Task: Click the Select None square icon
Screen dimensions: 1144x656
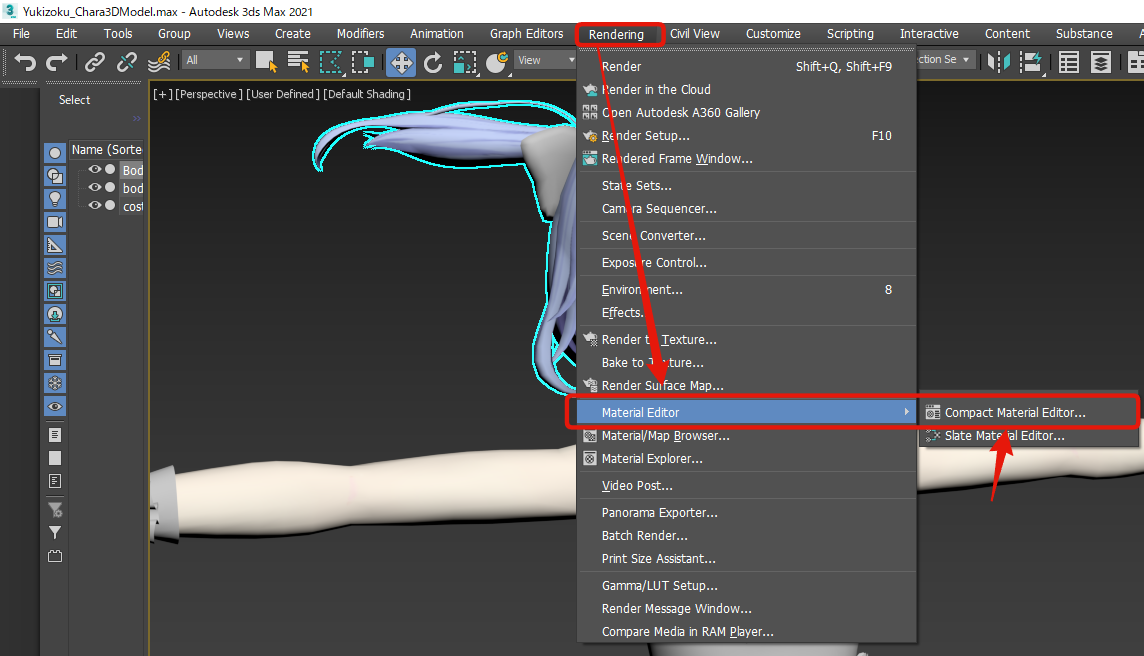Action: coord(55,458)
